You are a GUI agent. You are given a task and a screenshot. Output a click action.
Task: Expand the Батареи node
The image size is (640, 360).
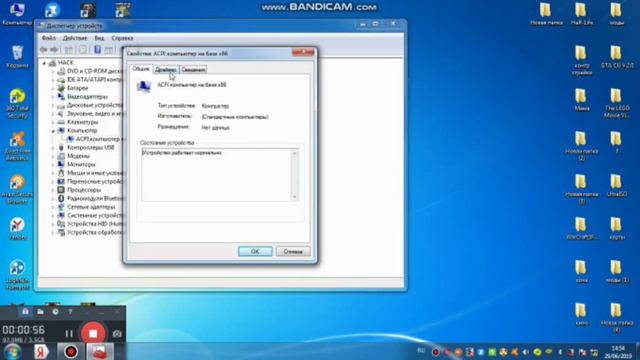point(53,88)
